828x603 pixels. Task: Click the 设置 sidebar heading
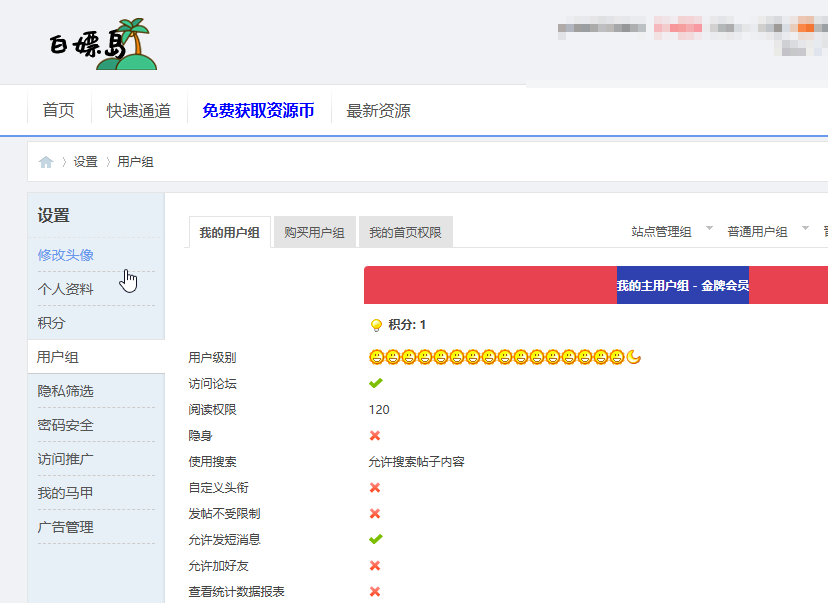(x=53, y=215)
